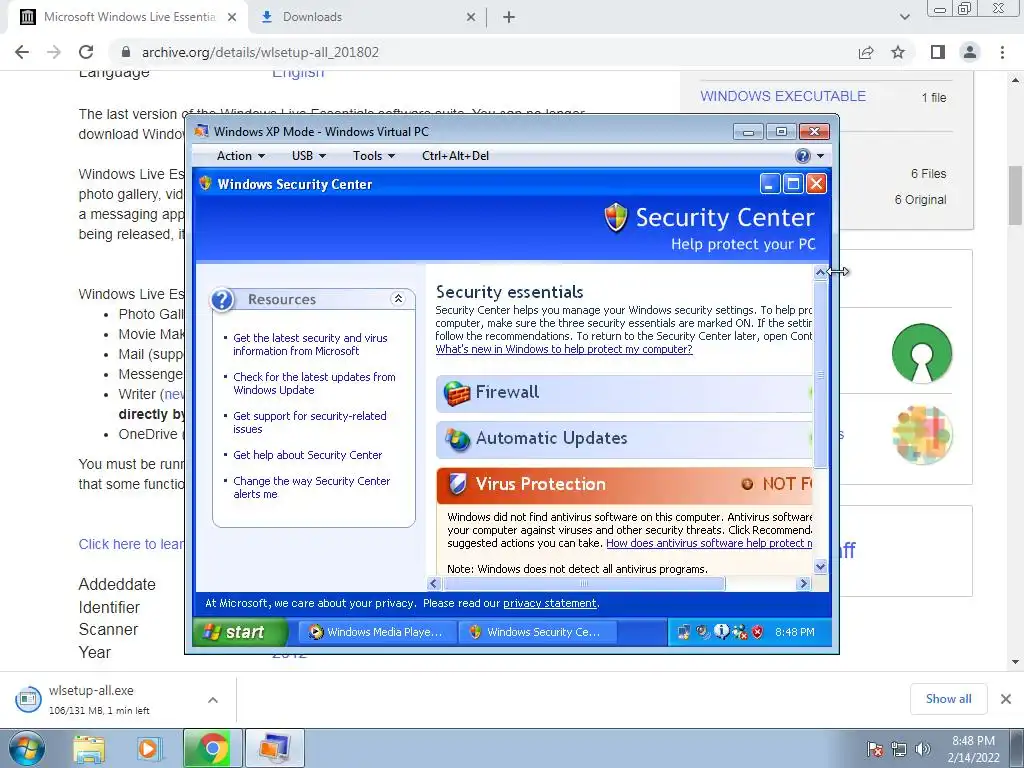
Task: Open the volume speaker tray icon
Action: 923,749
